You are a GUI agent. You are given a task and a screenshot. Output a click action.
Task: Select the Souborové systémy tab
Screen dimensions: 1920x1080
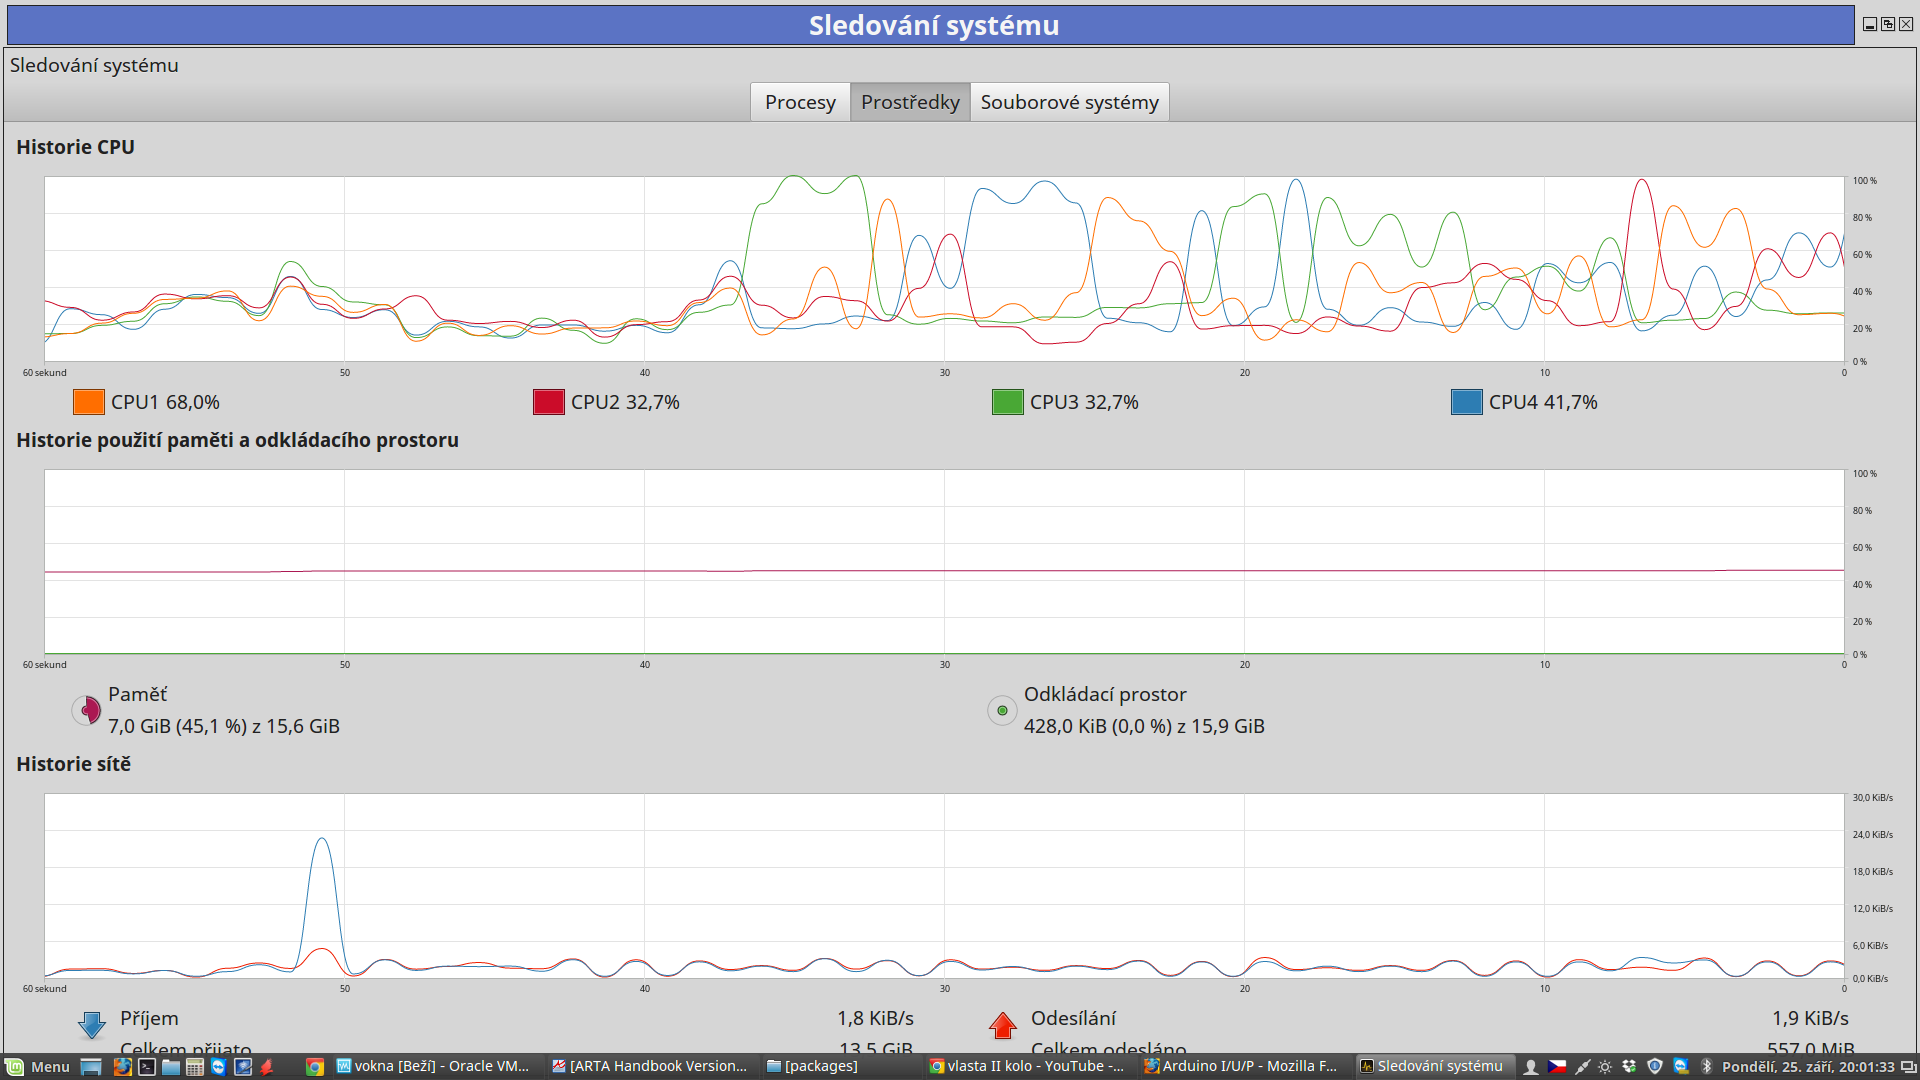[x=1069, y=102]
